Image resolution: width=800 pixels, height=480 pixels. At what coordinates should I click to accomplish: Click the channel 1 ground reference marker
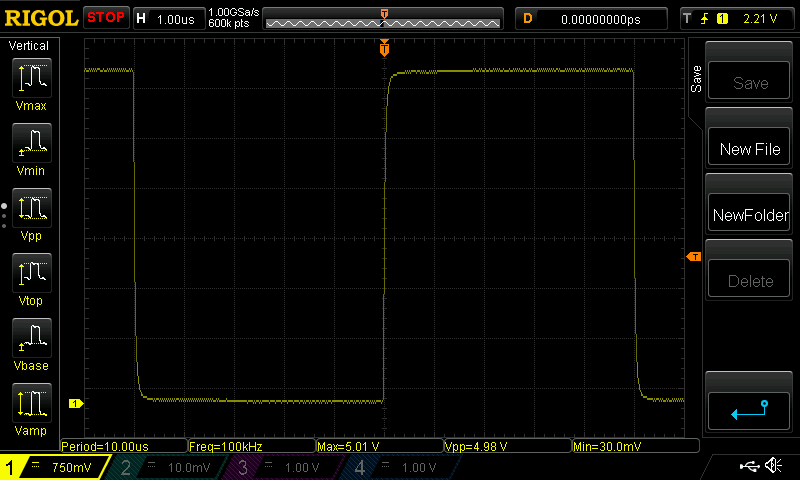pyautogui.click(x=76, y=403)
